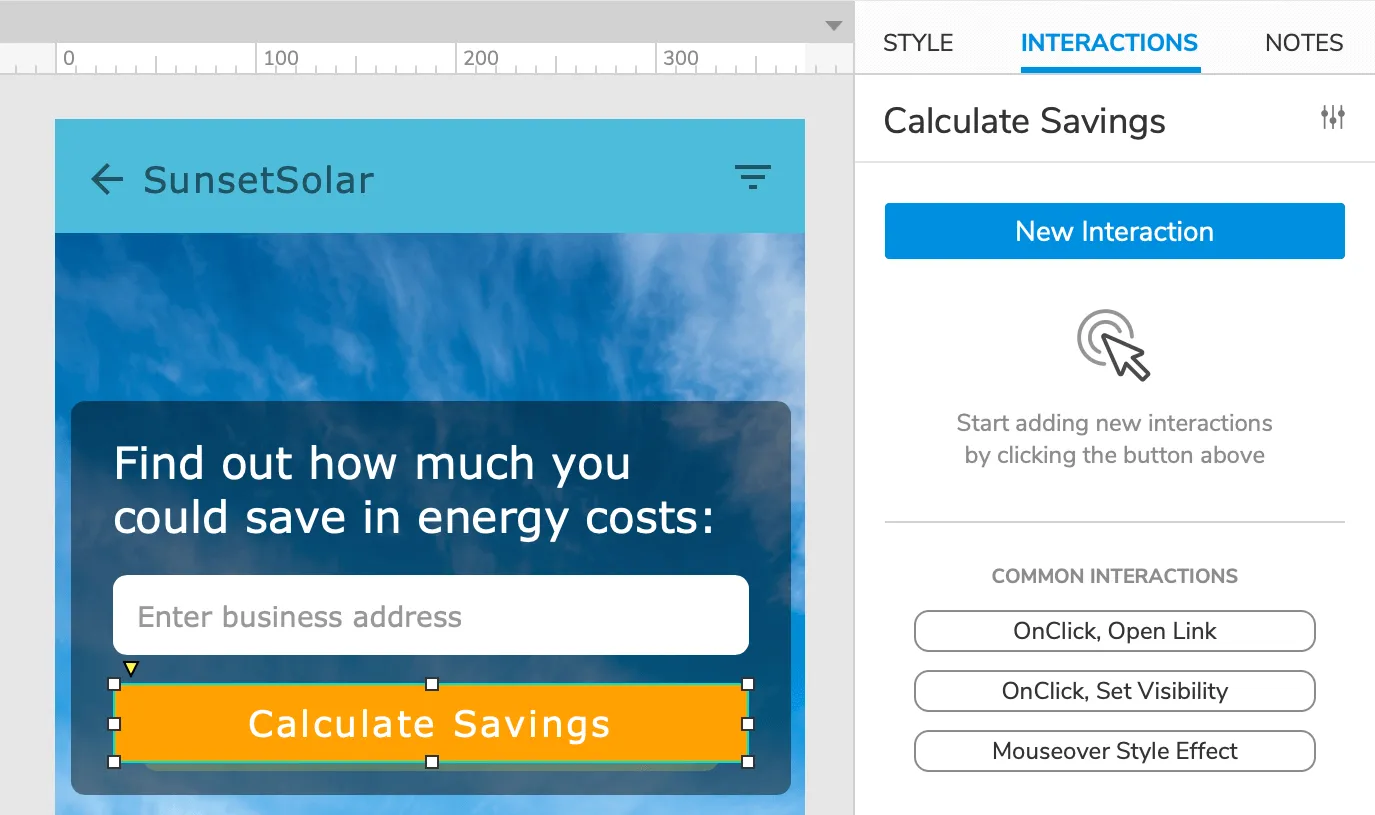Screen dimensions: 1375x815
Task: Click the Enter business address field
Action: pos(430,616)
